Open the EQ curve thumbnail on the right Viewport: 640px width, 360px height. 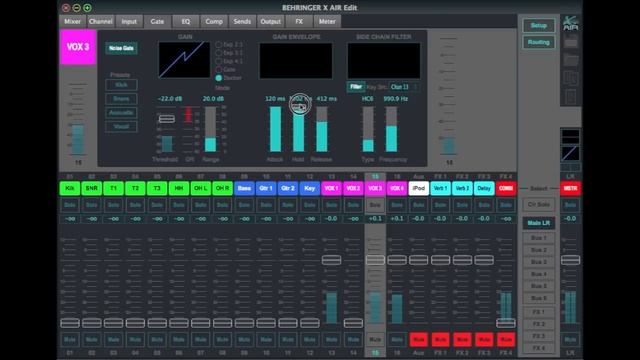point(570,136)
